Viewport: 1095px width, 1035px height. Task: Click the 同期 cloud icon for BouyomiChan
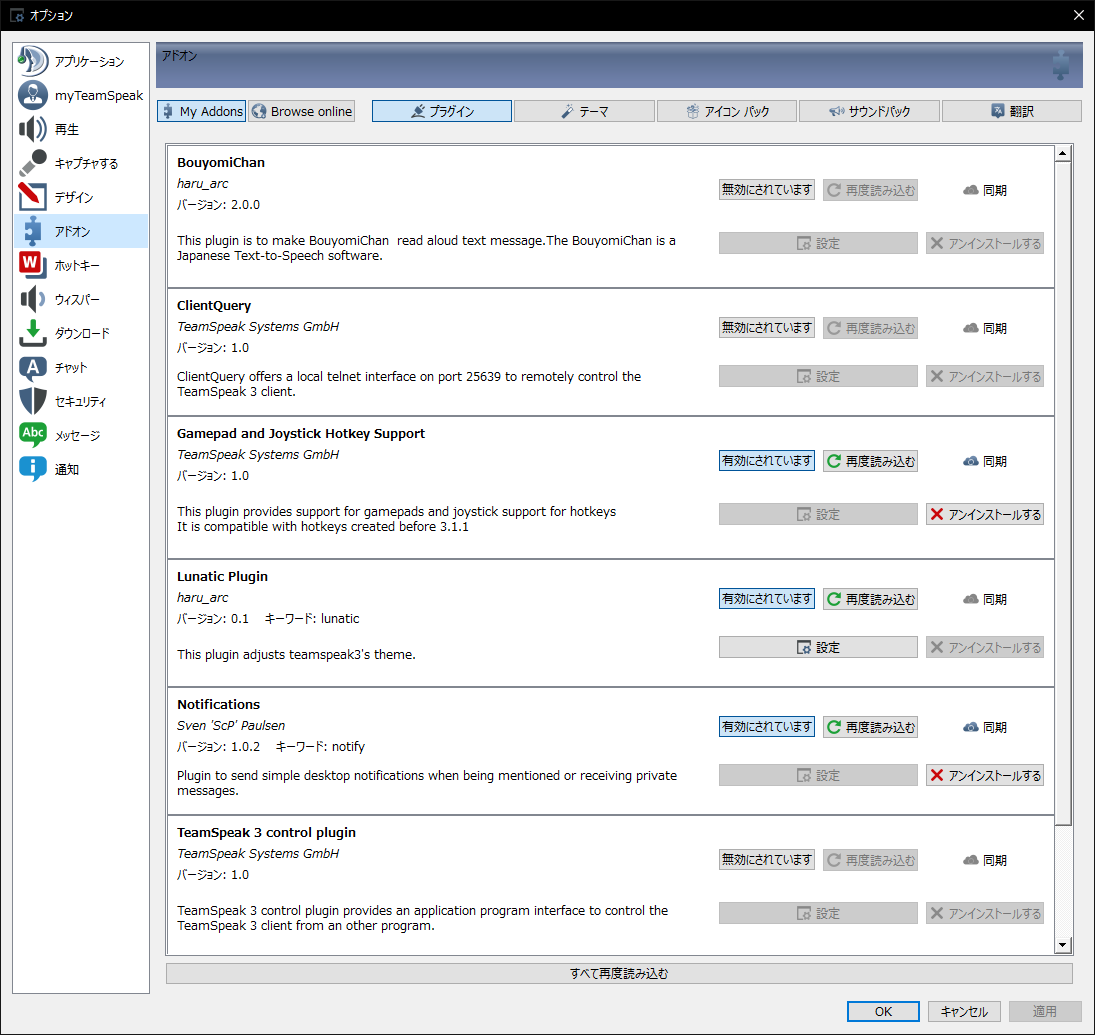coord(970,190)
